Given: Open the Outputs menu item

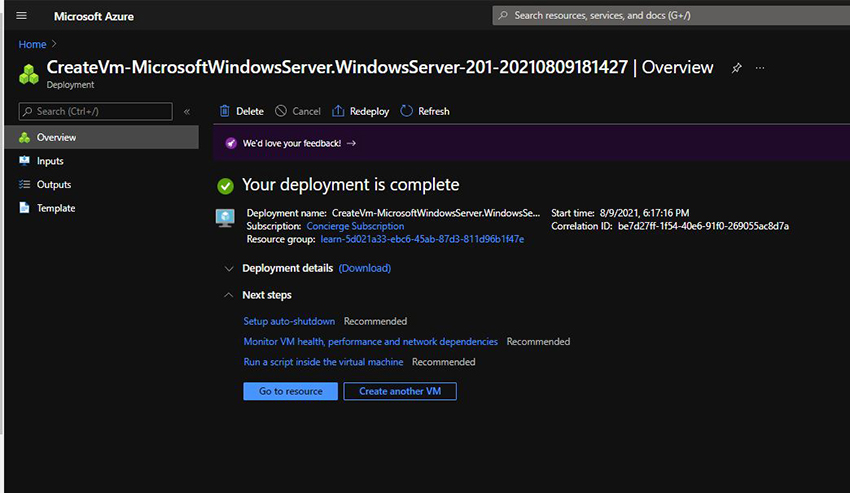Looking at the screenshot, I should (54, 184).
